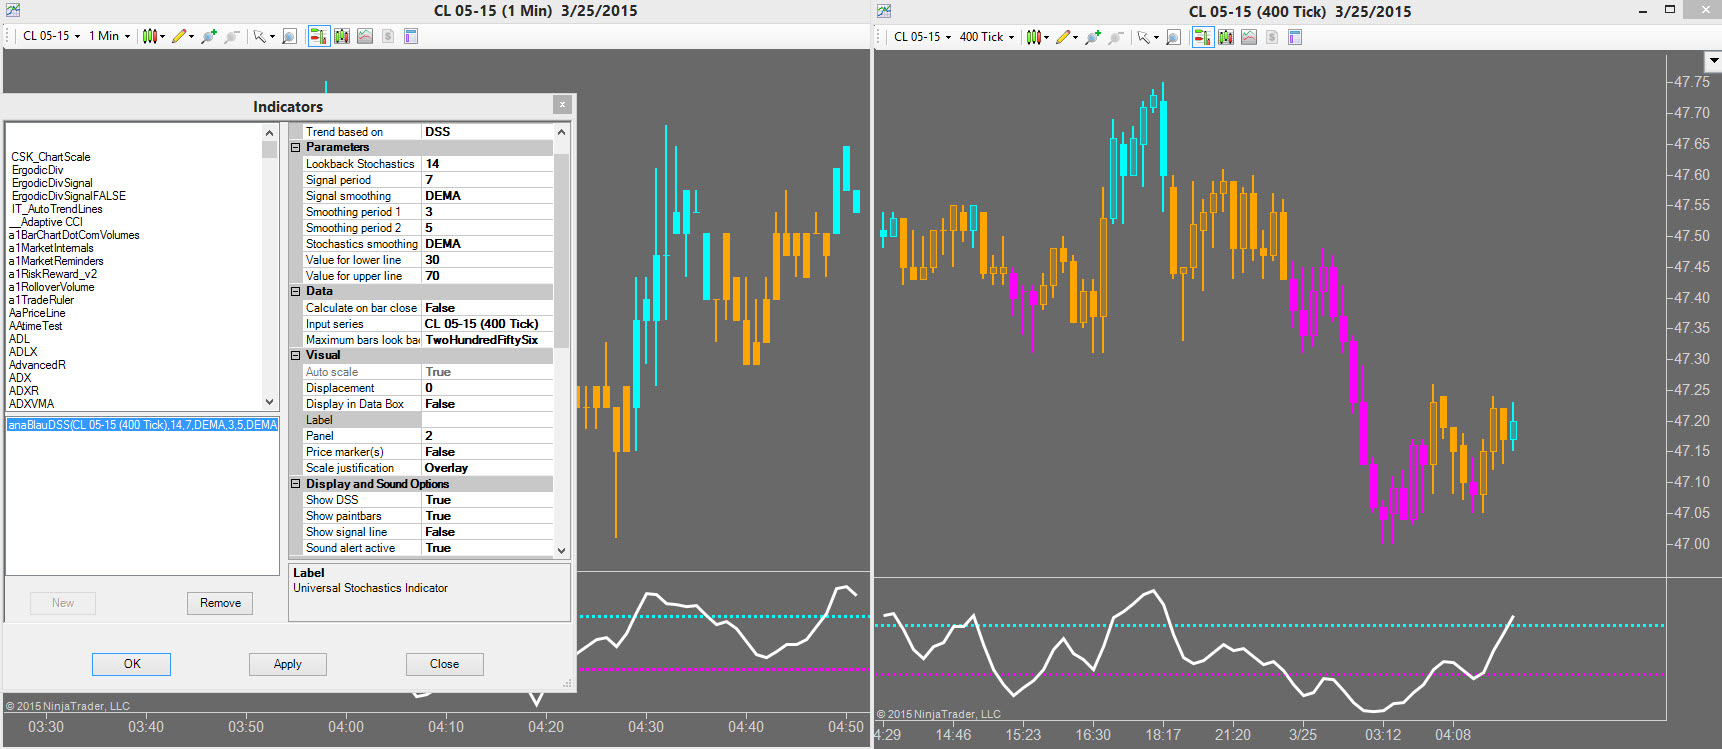Confirm with the OK button
Image resolution: width=1722 pixels, height=749 pixels.
click(132, 664)
